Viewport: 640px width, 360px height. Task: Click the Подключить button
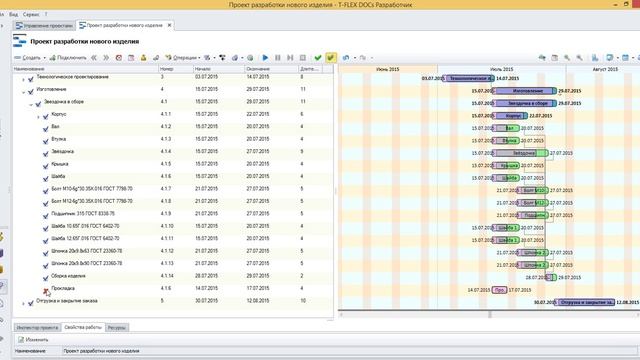(x=68, y=58)
